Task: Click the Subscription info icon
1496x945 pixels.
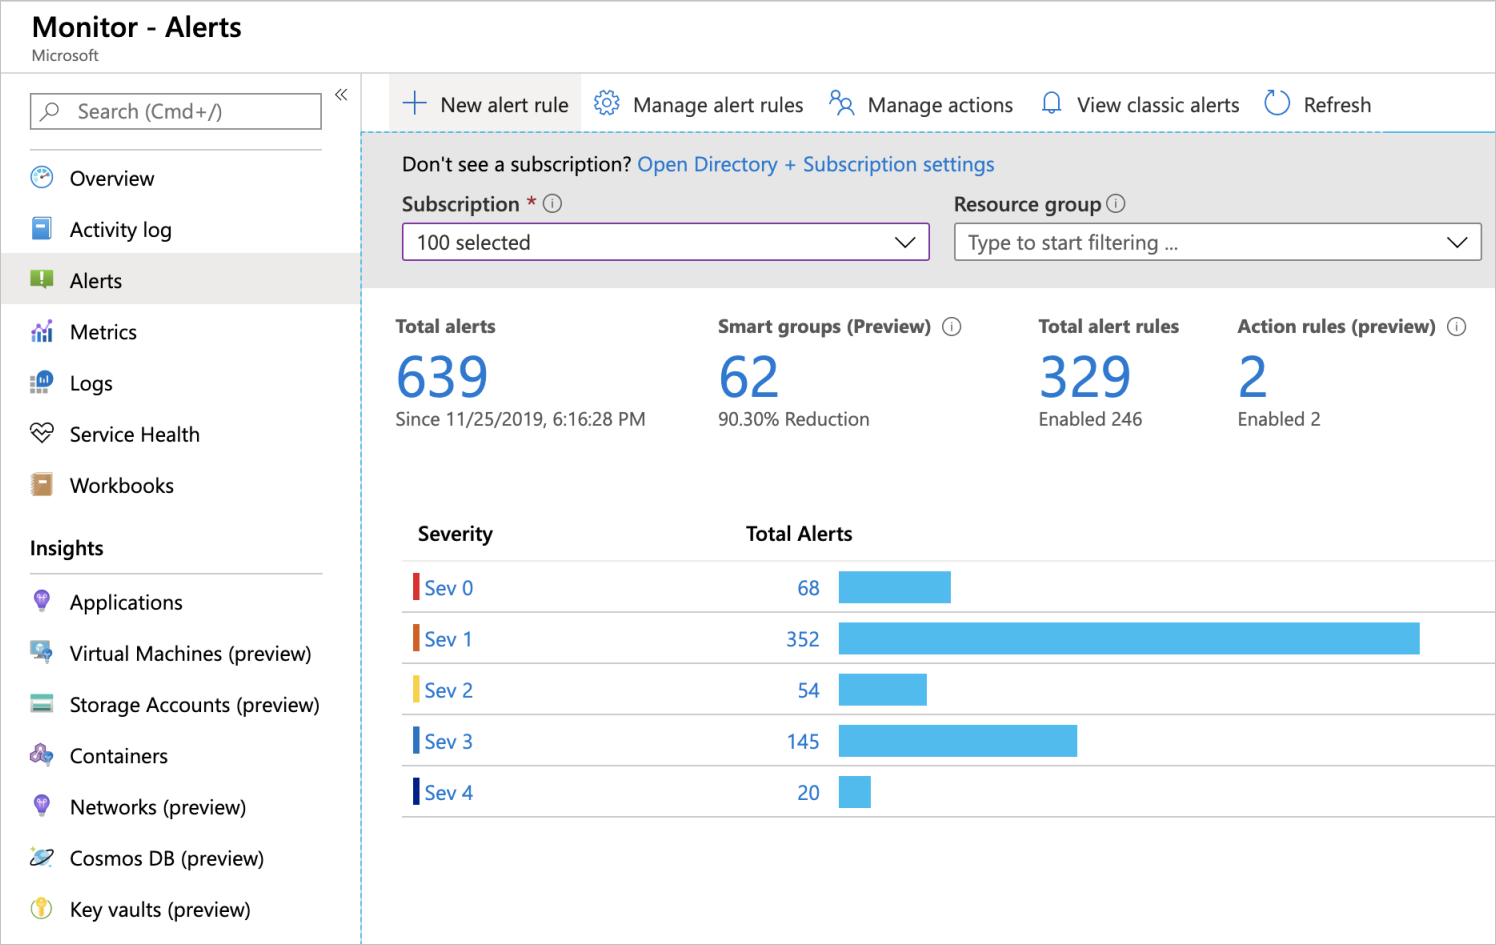Action: 552,204
